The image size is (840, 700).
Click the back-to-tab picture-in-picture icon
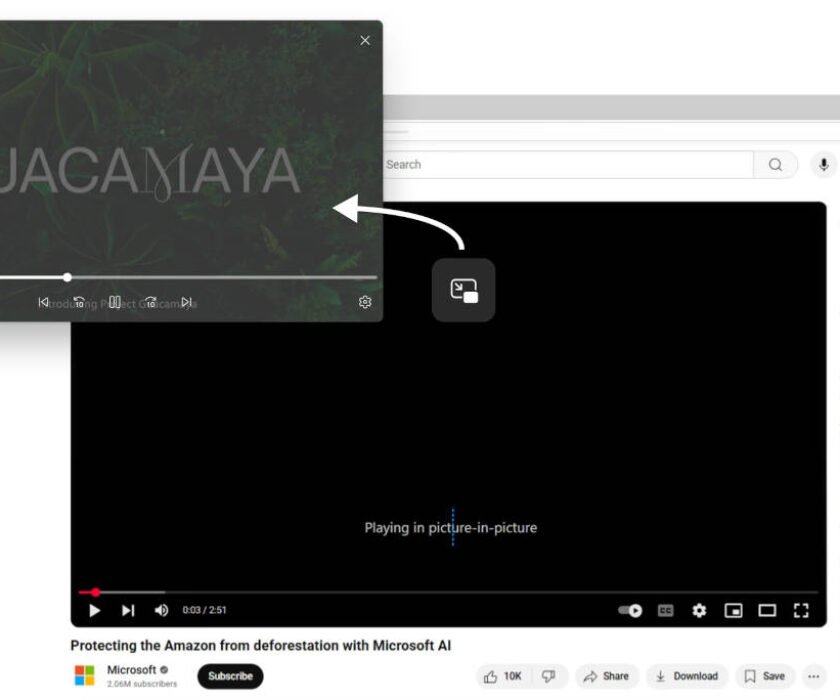(463, 290)
